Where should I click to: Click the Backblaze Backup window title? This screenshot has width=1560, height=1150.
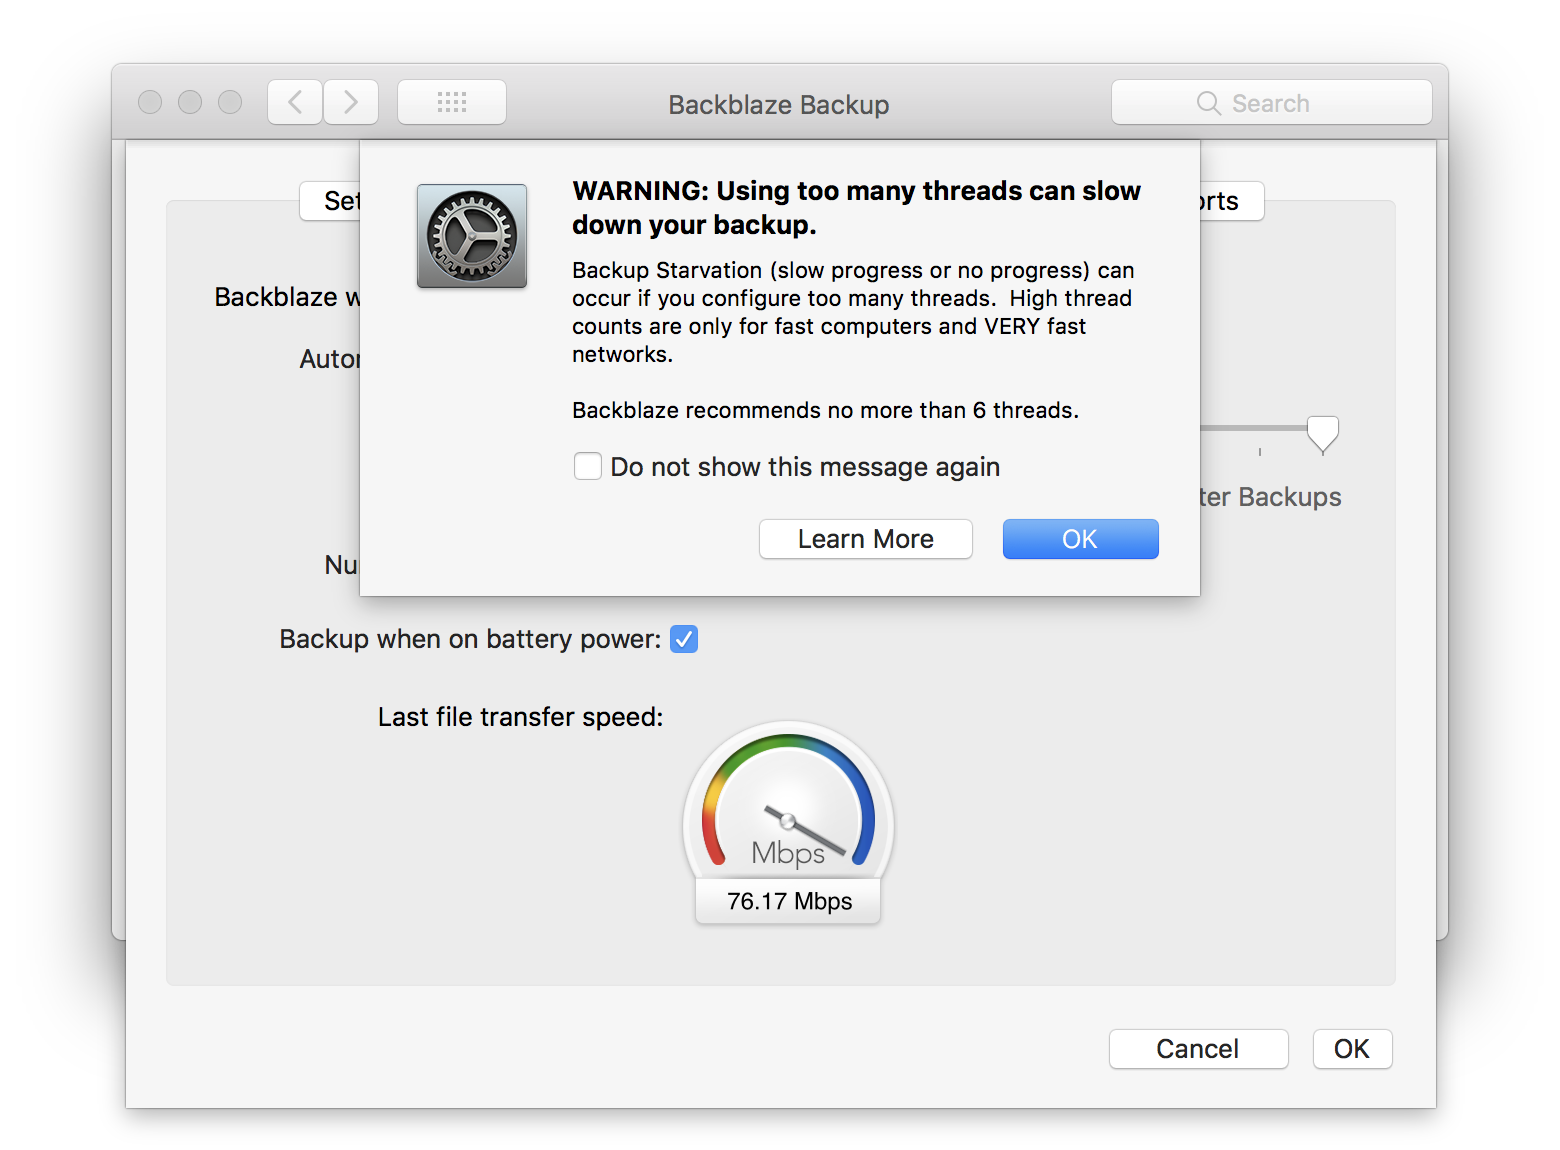pos(779,105)
